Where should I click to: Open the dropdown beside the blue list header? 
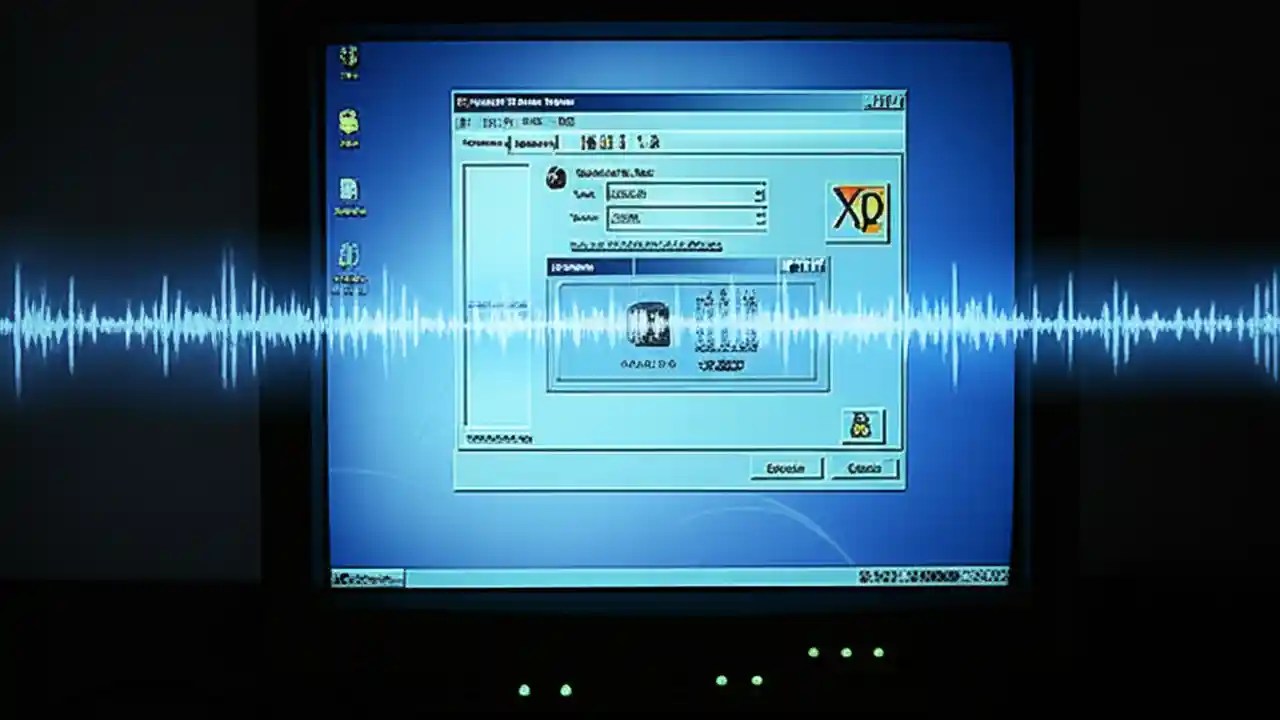pyautogui.click(x=805, y=267)
